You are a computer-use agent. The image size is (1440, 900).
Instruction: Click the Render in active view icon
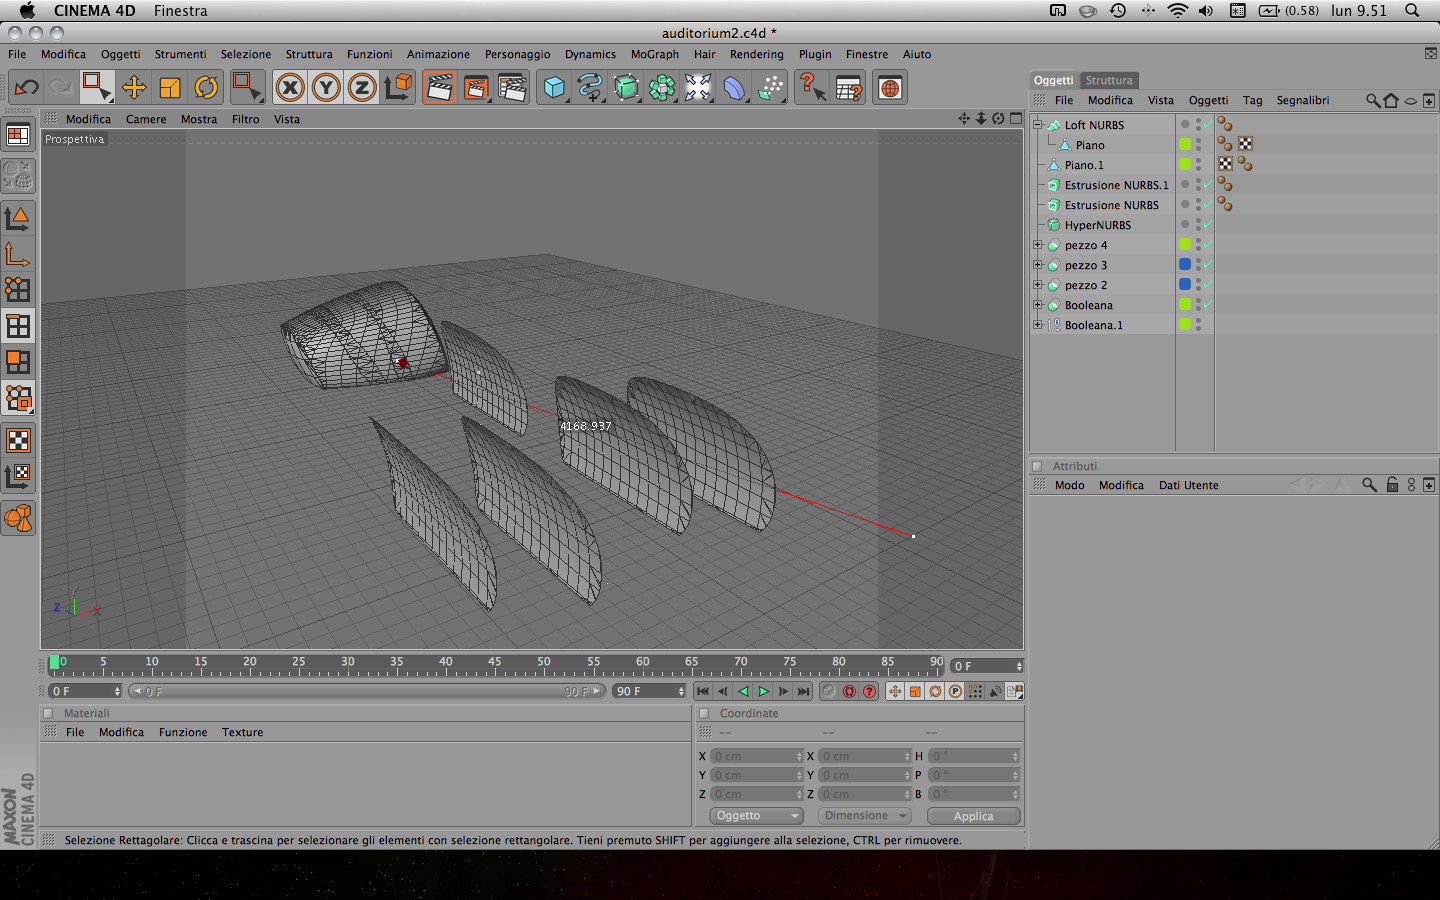(x=439, y=88)
